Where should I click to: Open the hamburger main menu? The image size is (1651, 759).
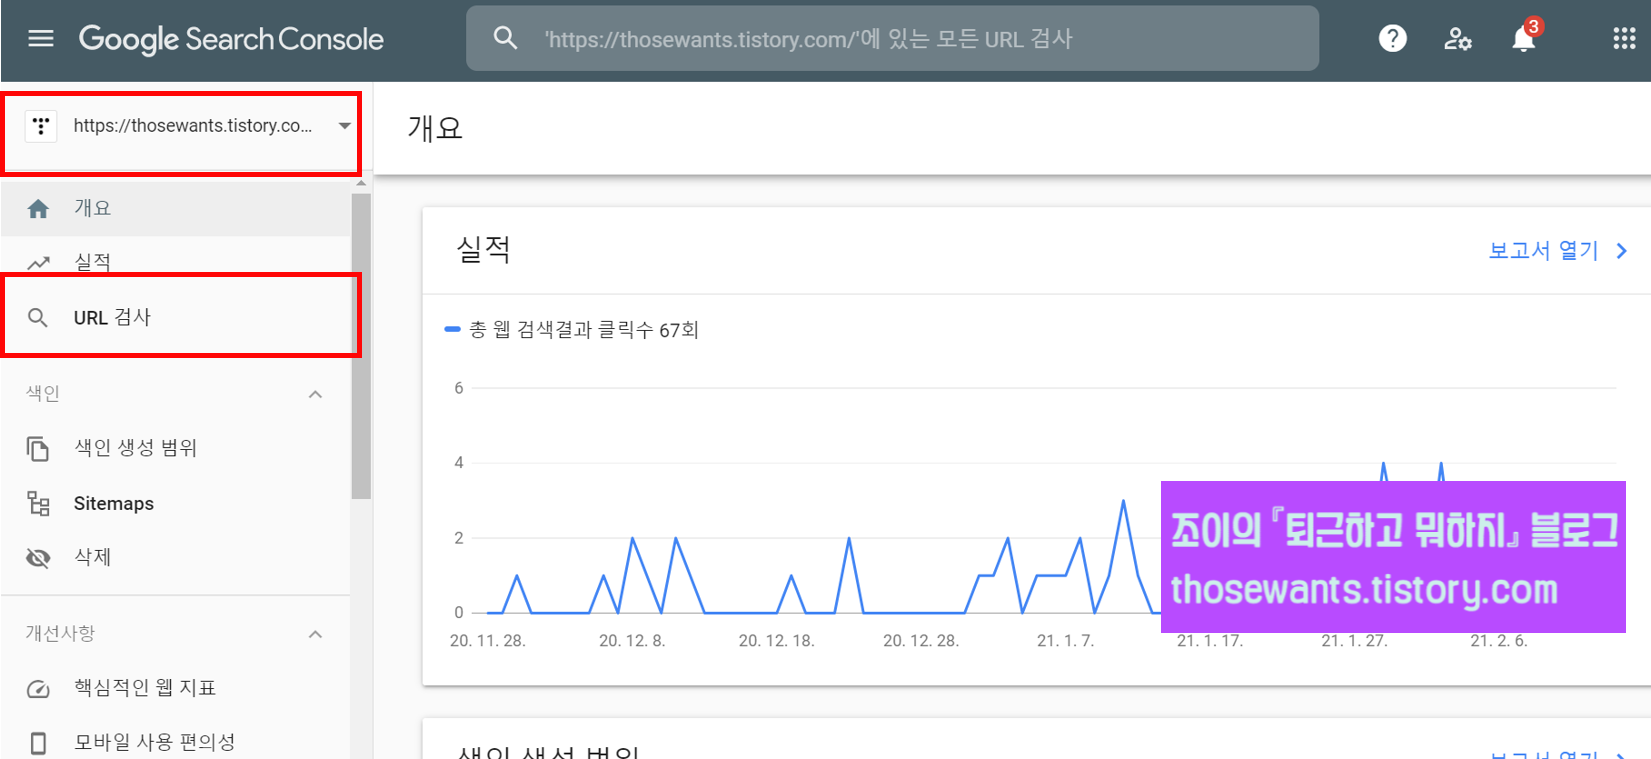41,39
